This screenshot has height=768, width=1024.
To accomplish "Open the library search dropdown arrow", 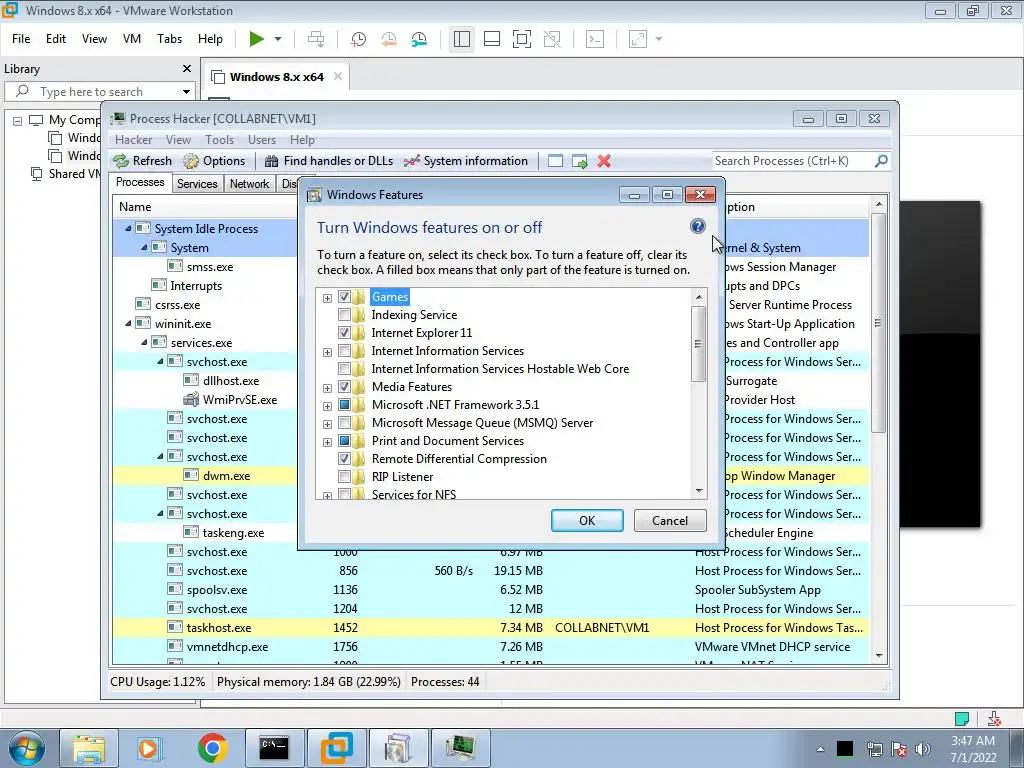I will 186,91.
